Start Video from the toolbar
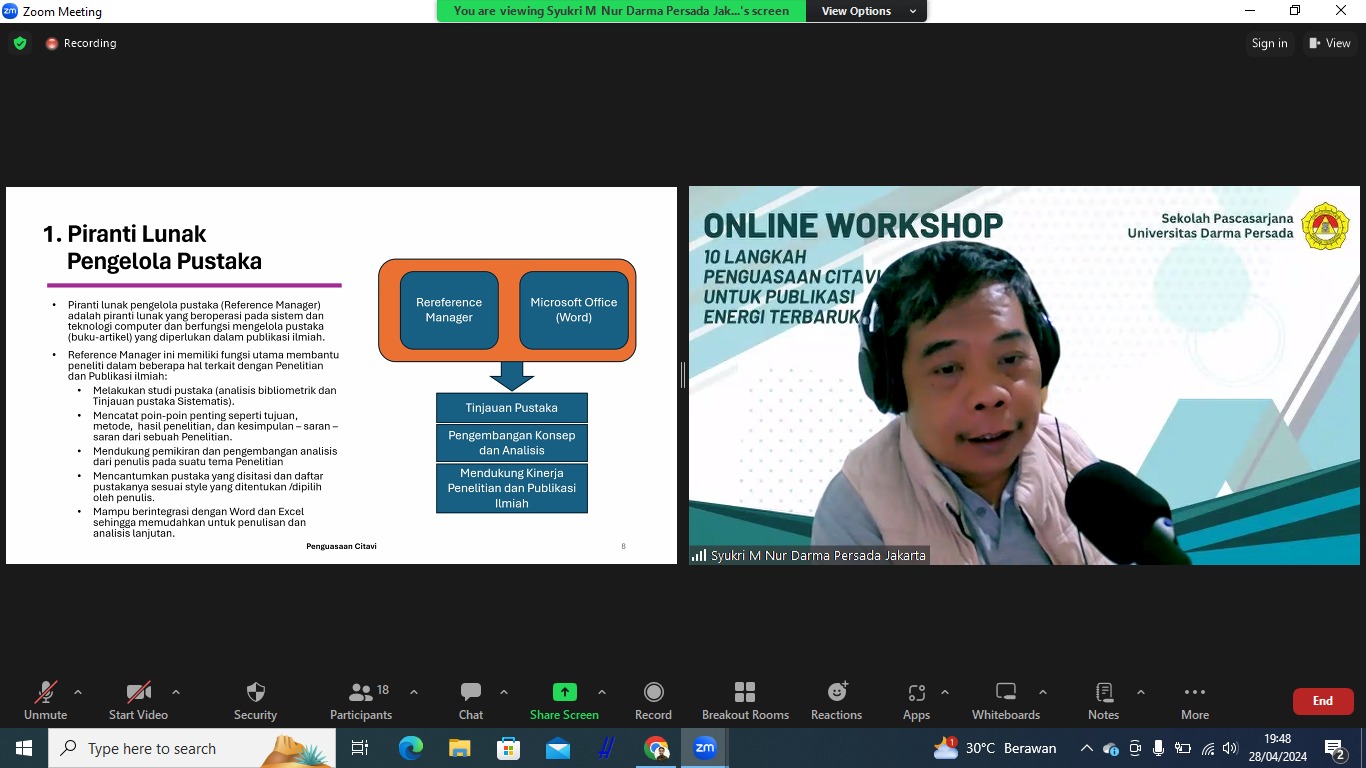This screenshot has width=1366, height=768. (138, 700)
